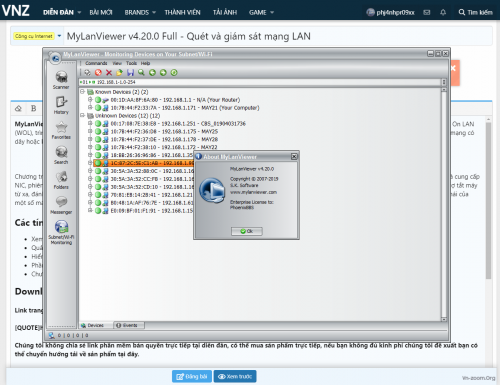
Task: Click the thread title input field
Action: [x=278, y=36]
